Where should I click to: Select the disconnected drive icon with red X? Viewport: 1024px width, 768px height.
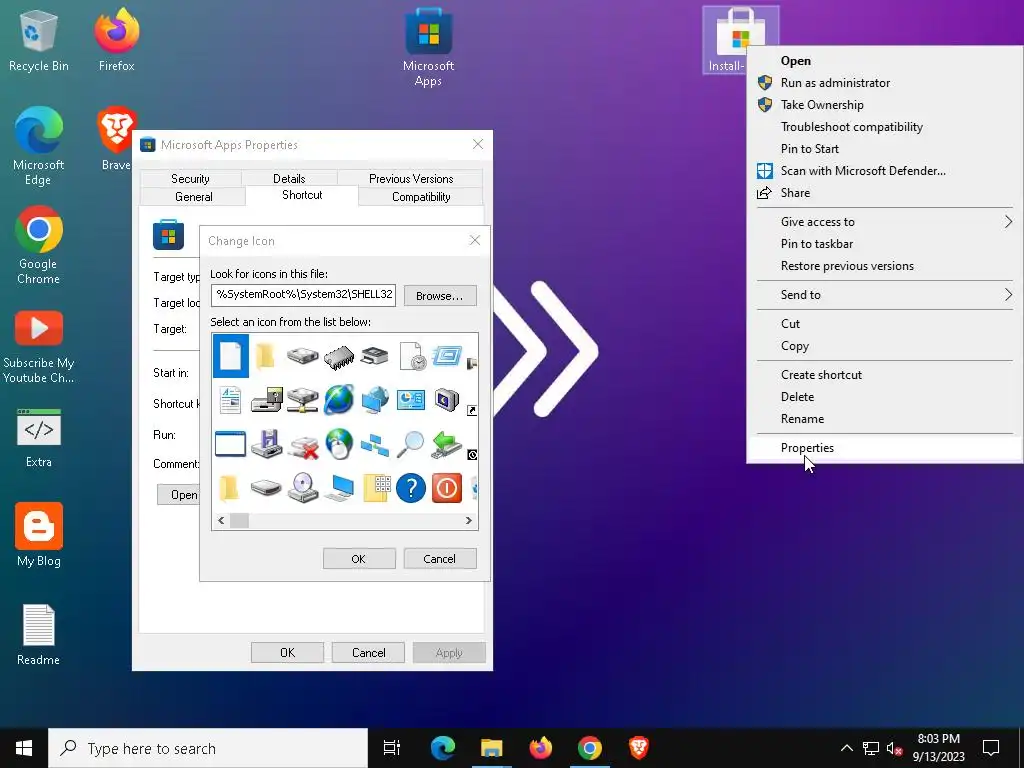[x=302, y=446]
